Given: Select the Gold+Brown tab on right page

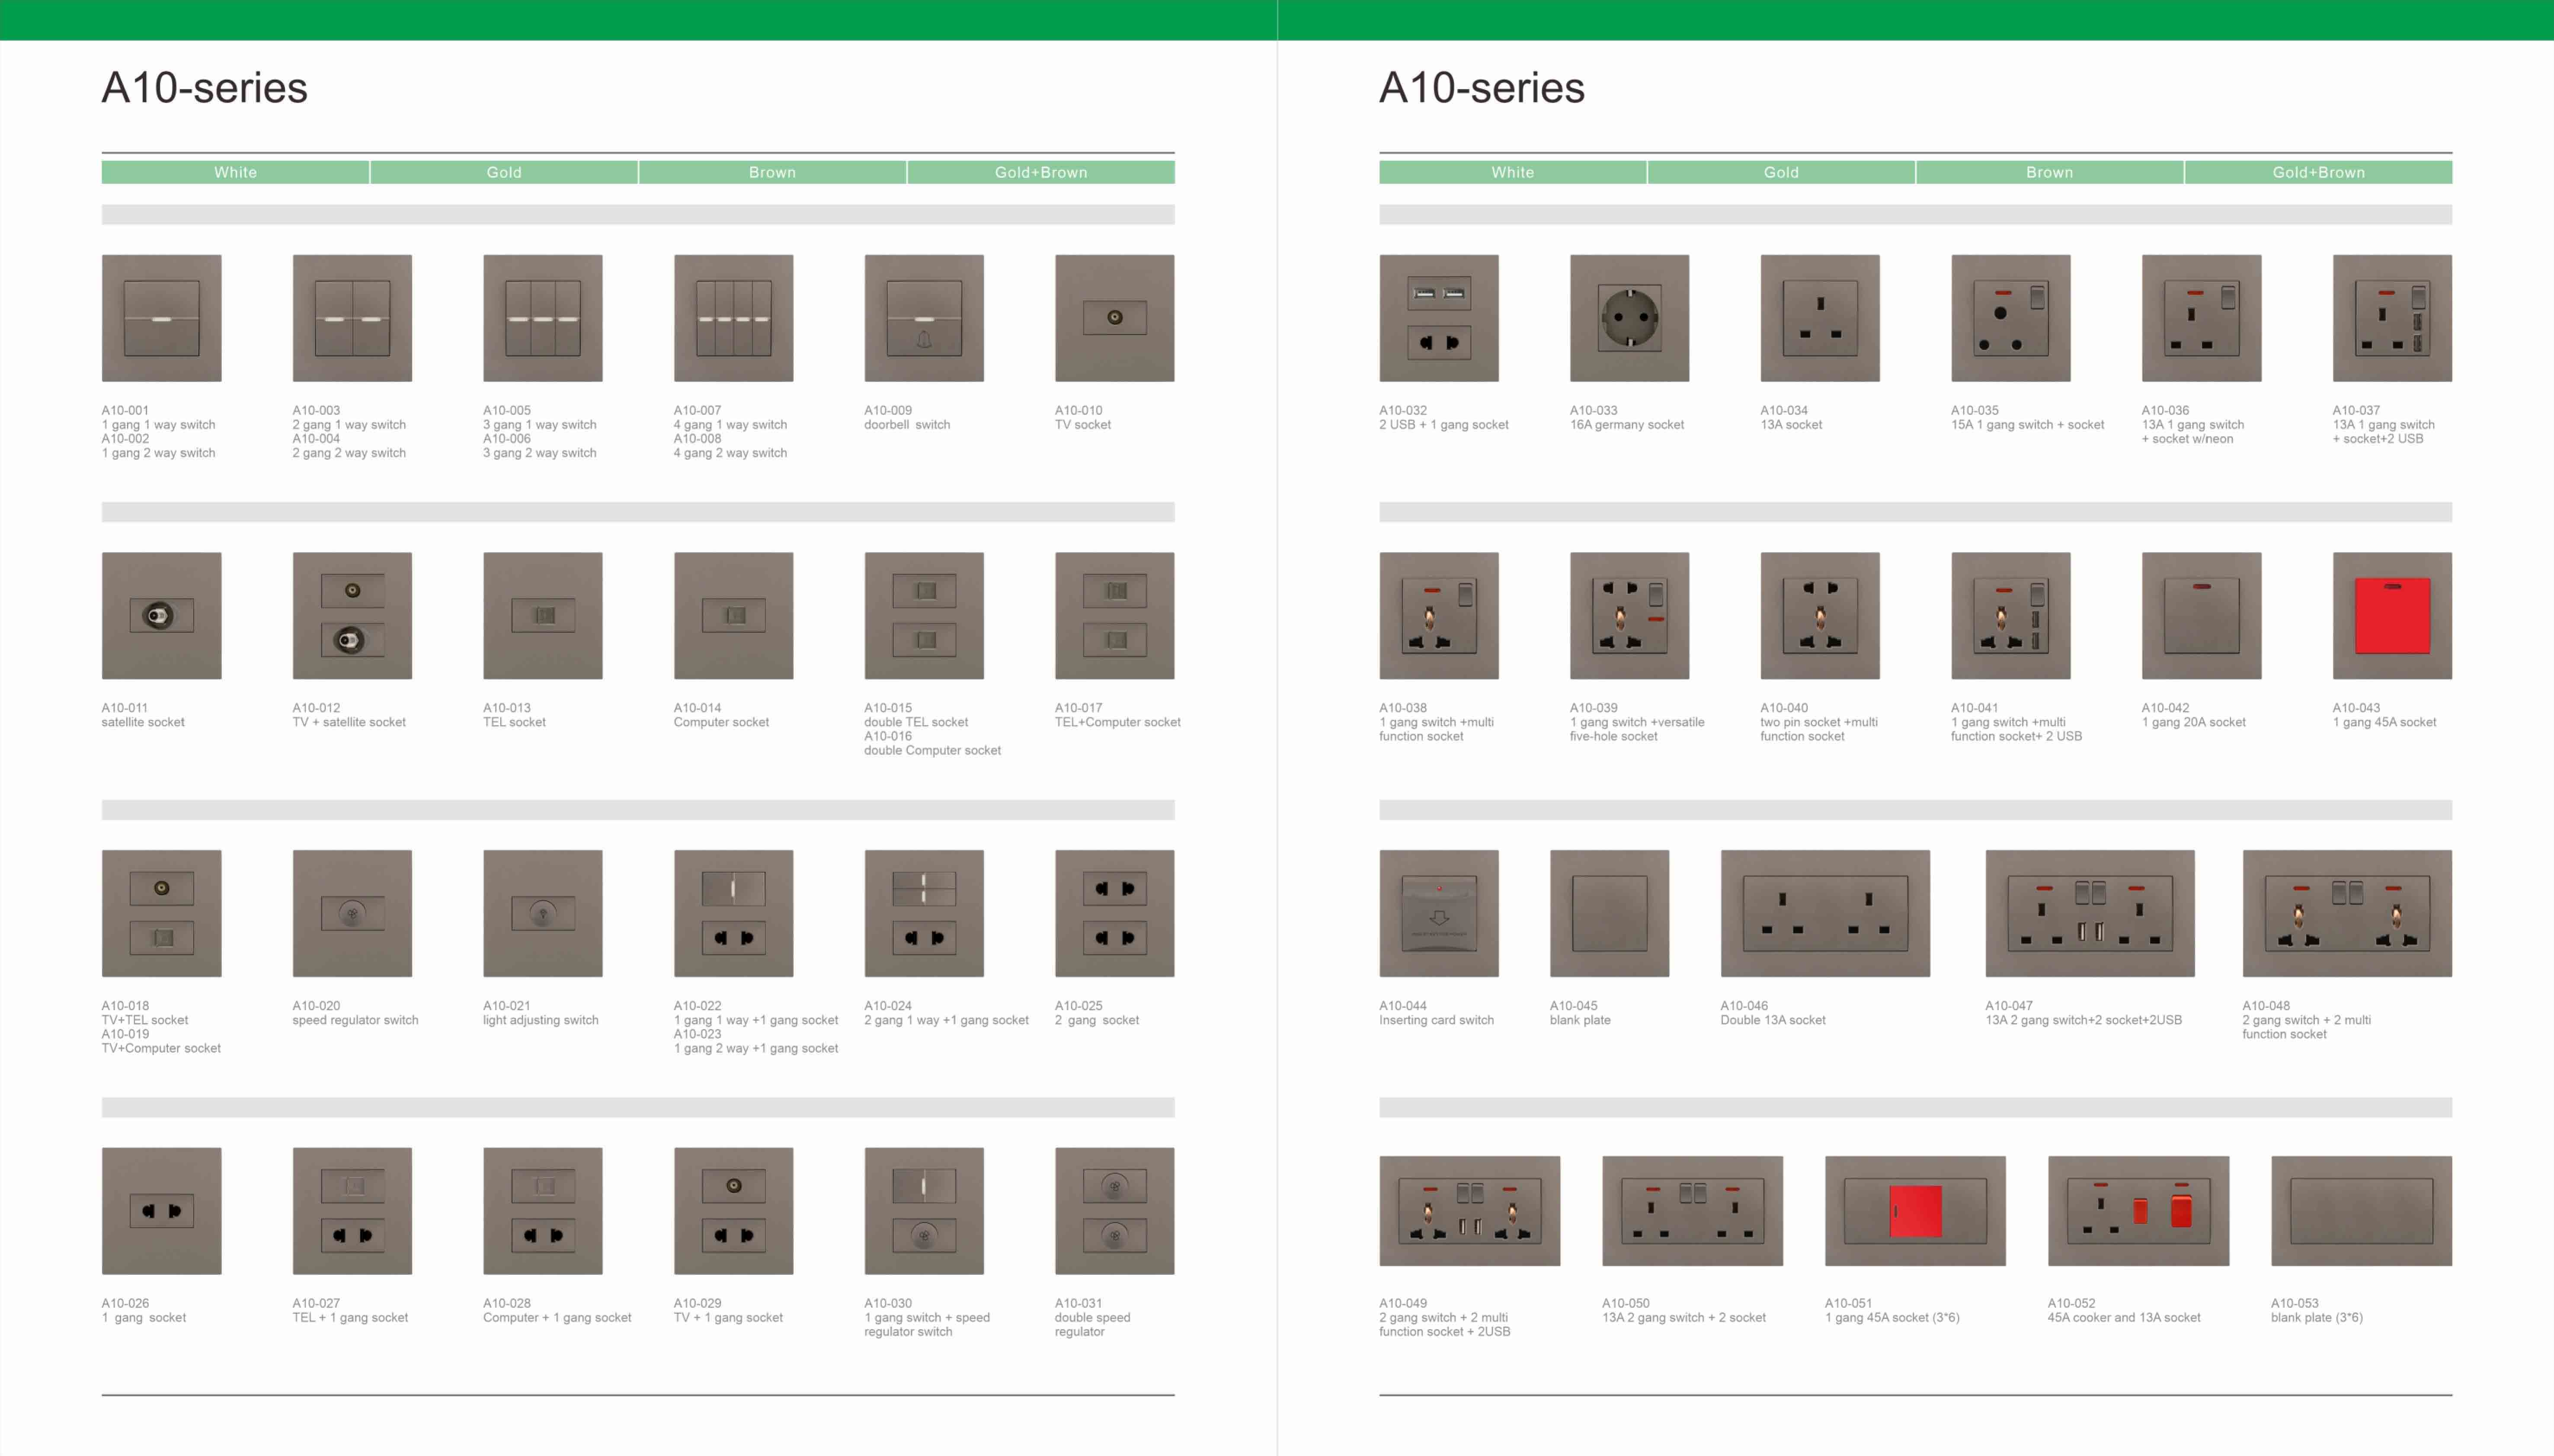Looking at the screenshot, I should (x=2319, y=172).
